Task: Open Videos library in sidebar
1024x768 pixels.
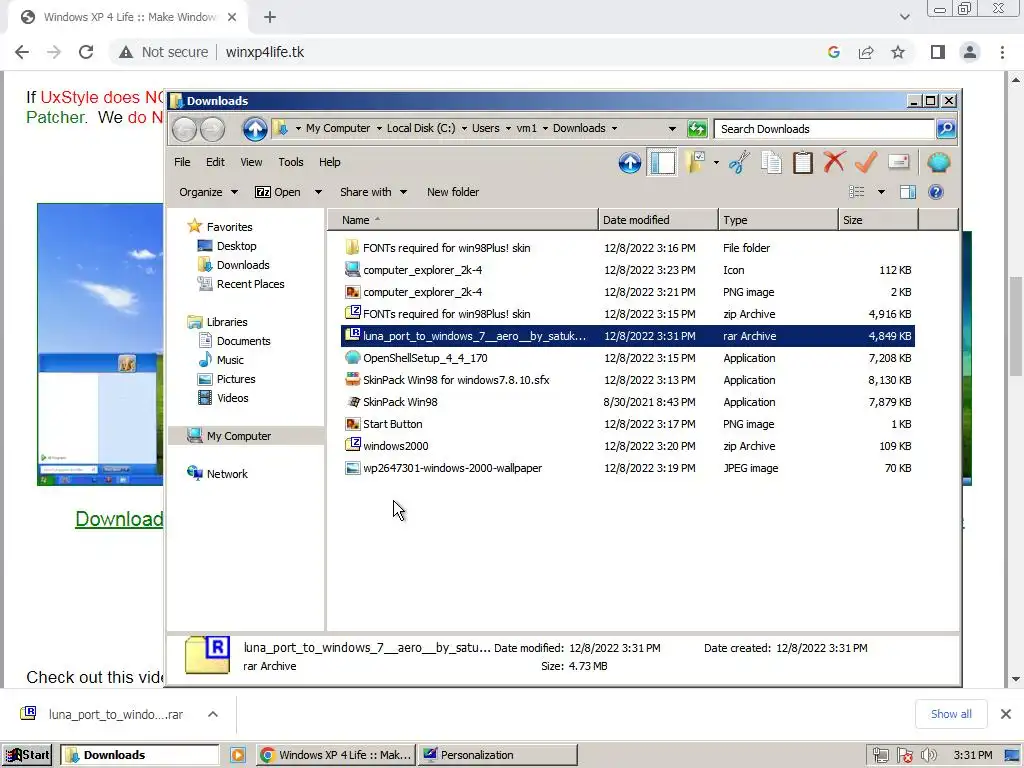Action: coord(223,398)
